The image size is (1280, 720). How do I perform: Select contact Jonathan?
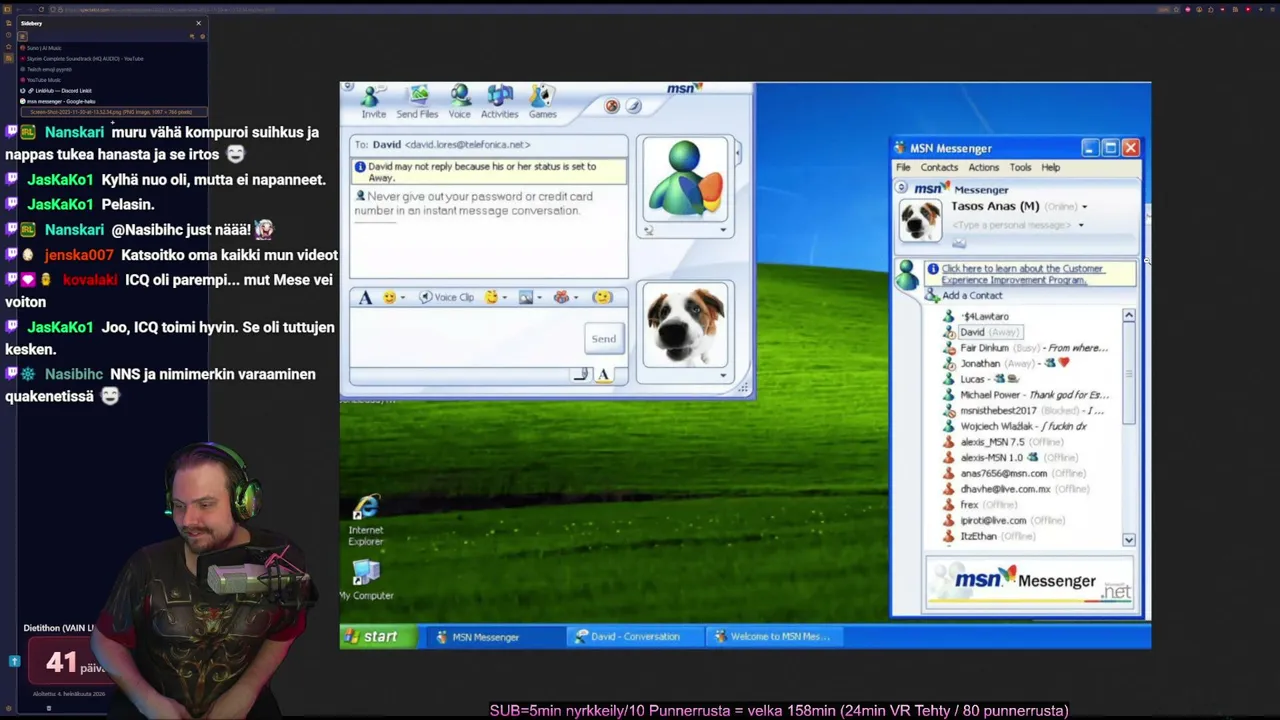tap(1006, 364)
